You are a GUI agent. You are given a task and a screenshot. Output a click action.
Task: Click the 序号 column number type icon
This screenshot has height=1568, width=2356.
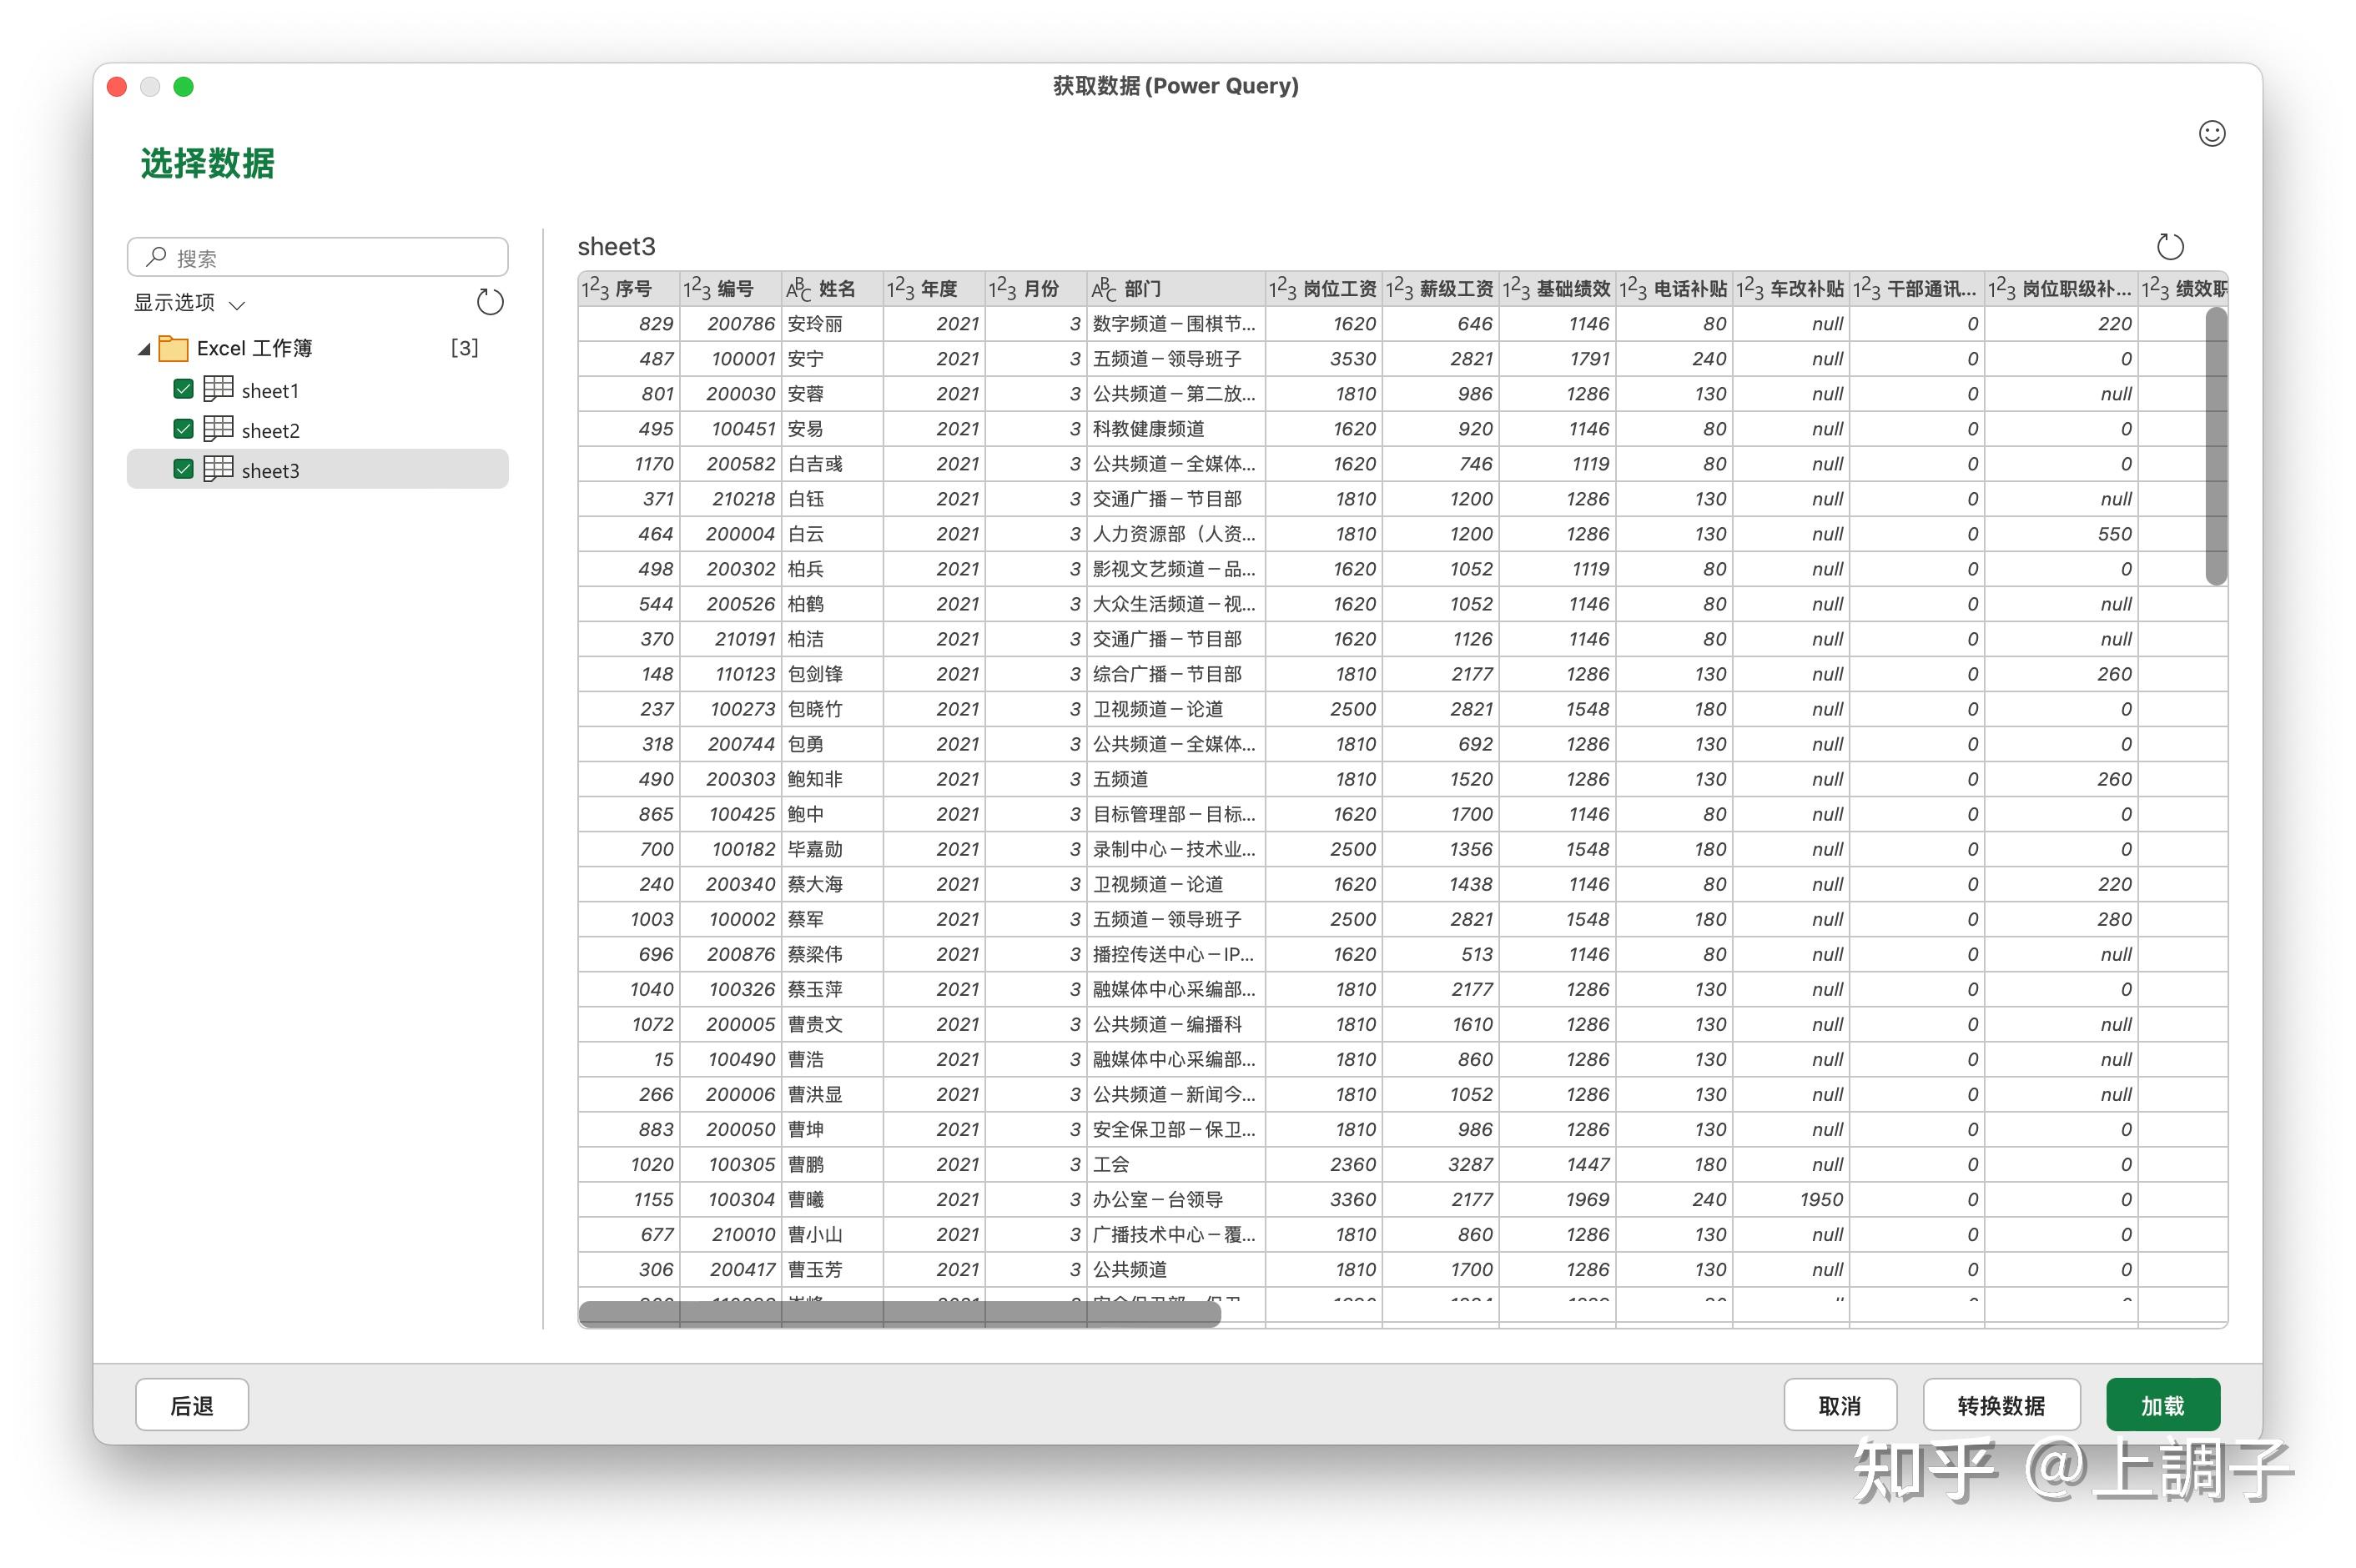coord(595,289)
